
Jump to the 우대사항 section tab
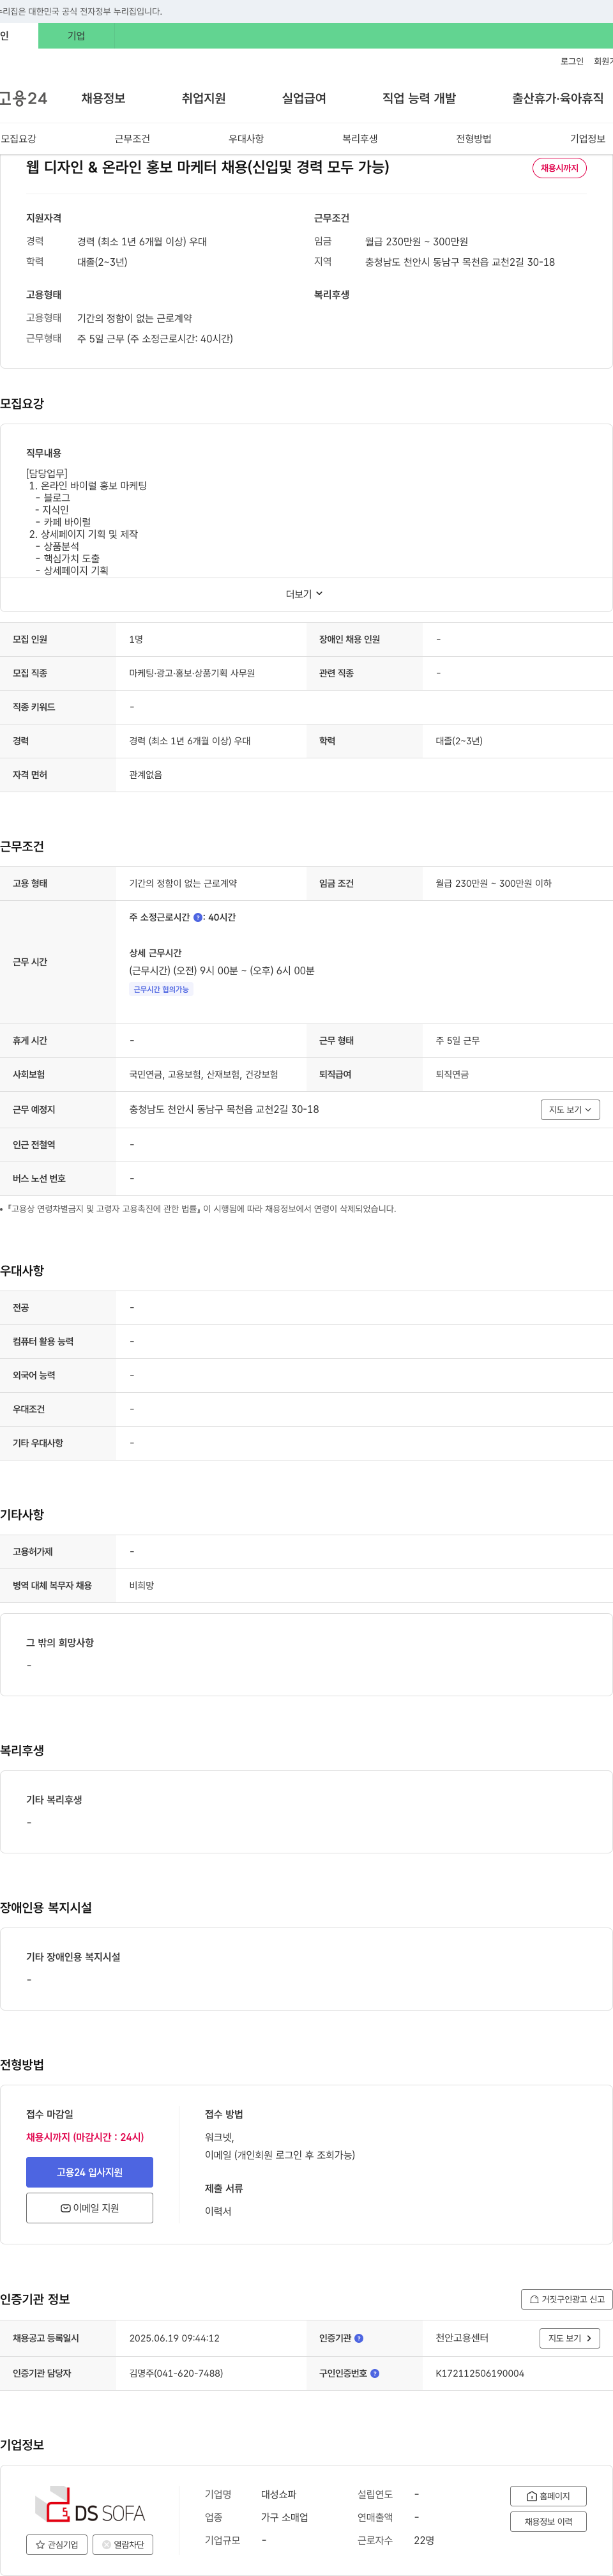(246, 139)
